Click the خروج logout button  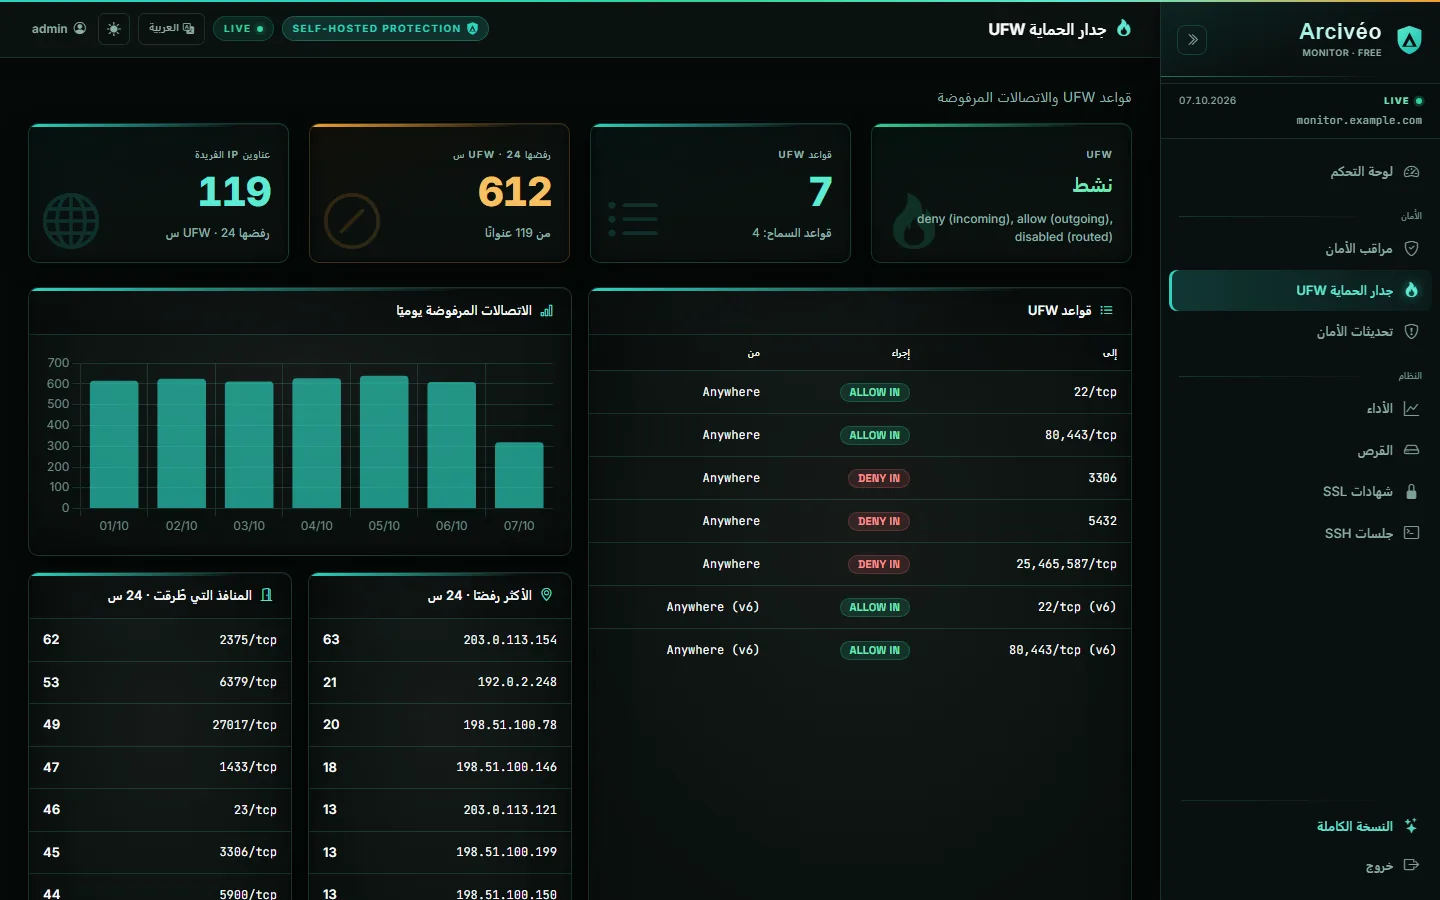click(1392, 866)
